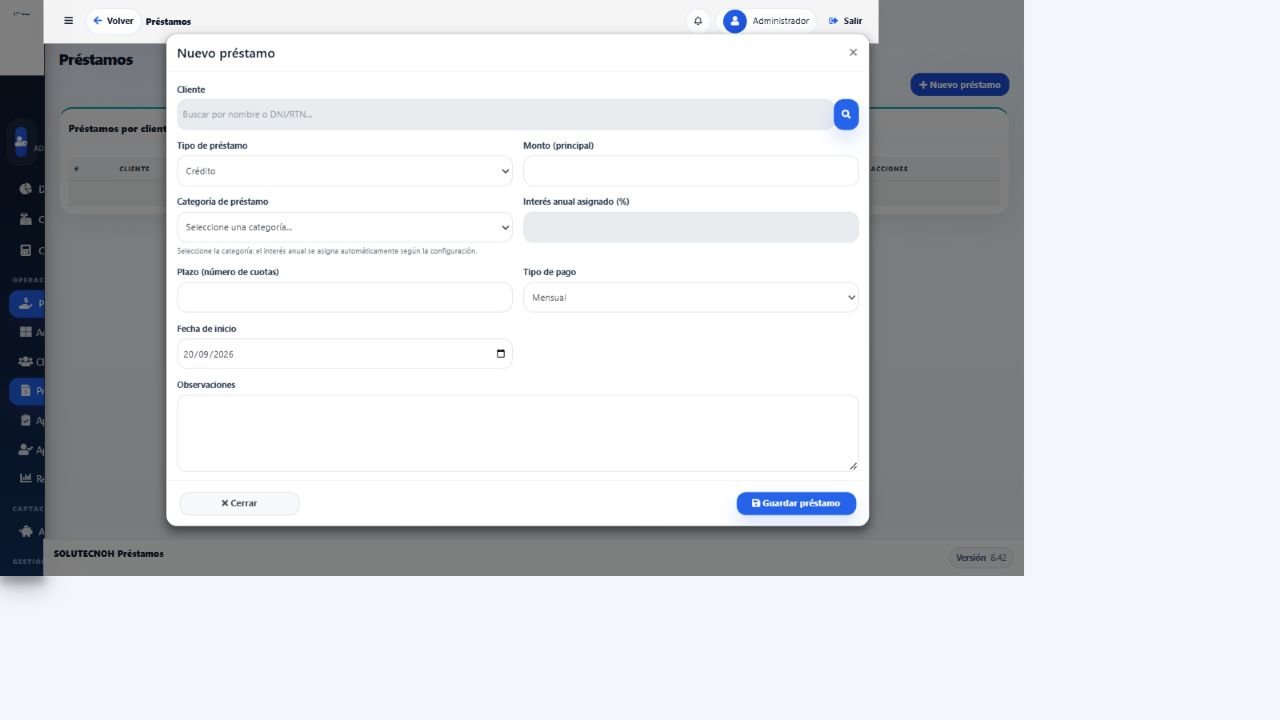Expand the Tipo de pago Mensual dropdown
This screenshot has width=1280, height=720.
coord(691,297)
